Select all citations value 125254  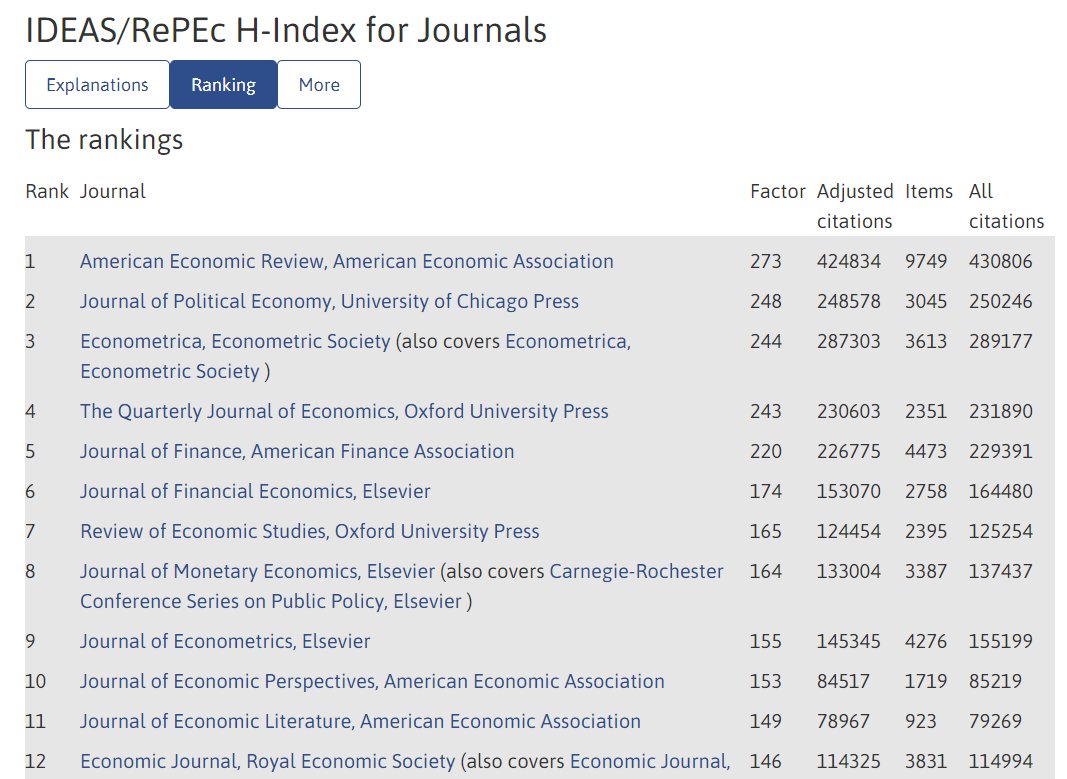(x=1000, y=531)
